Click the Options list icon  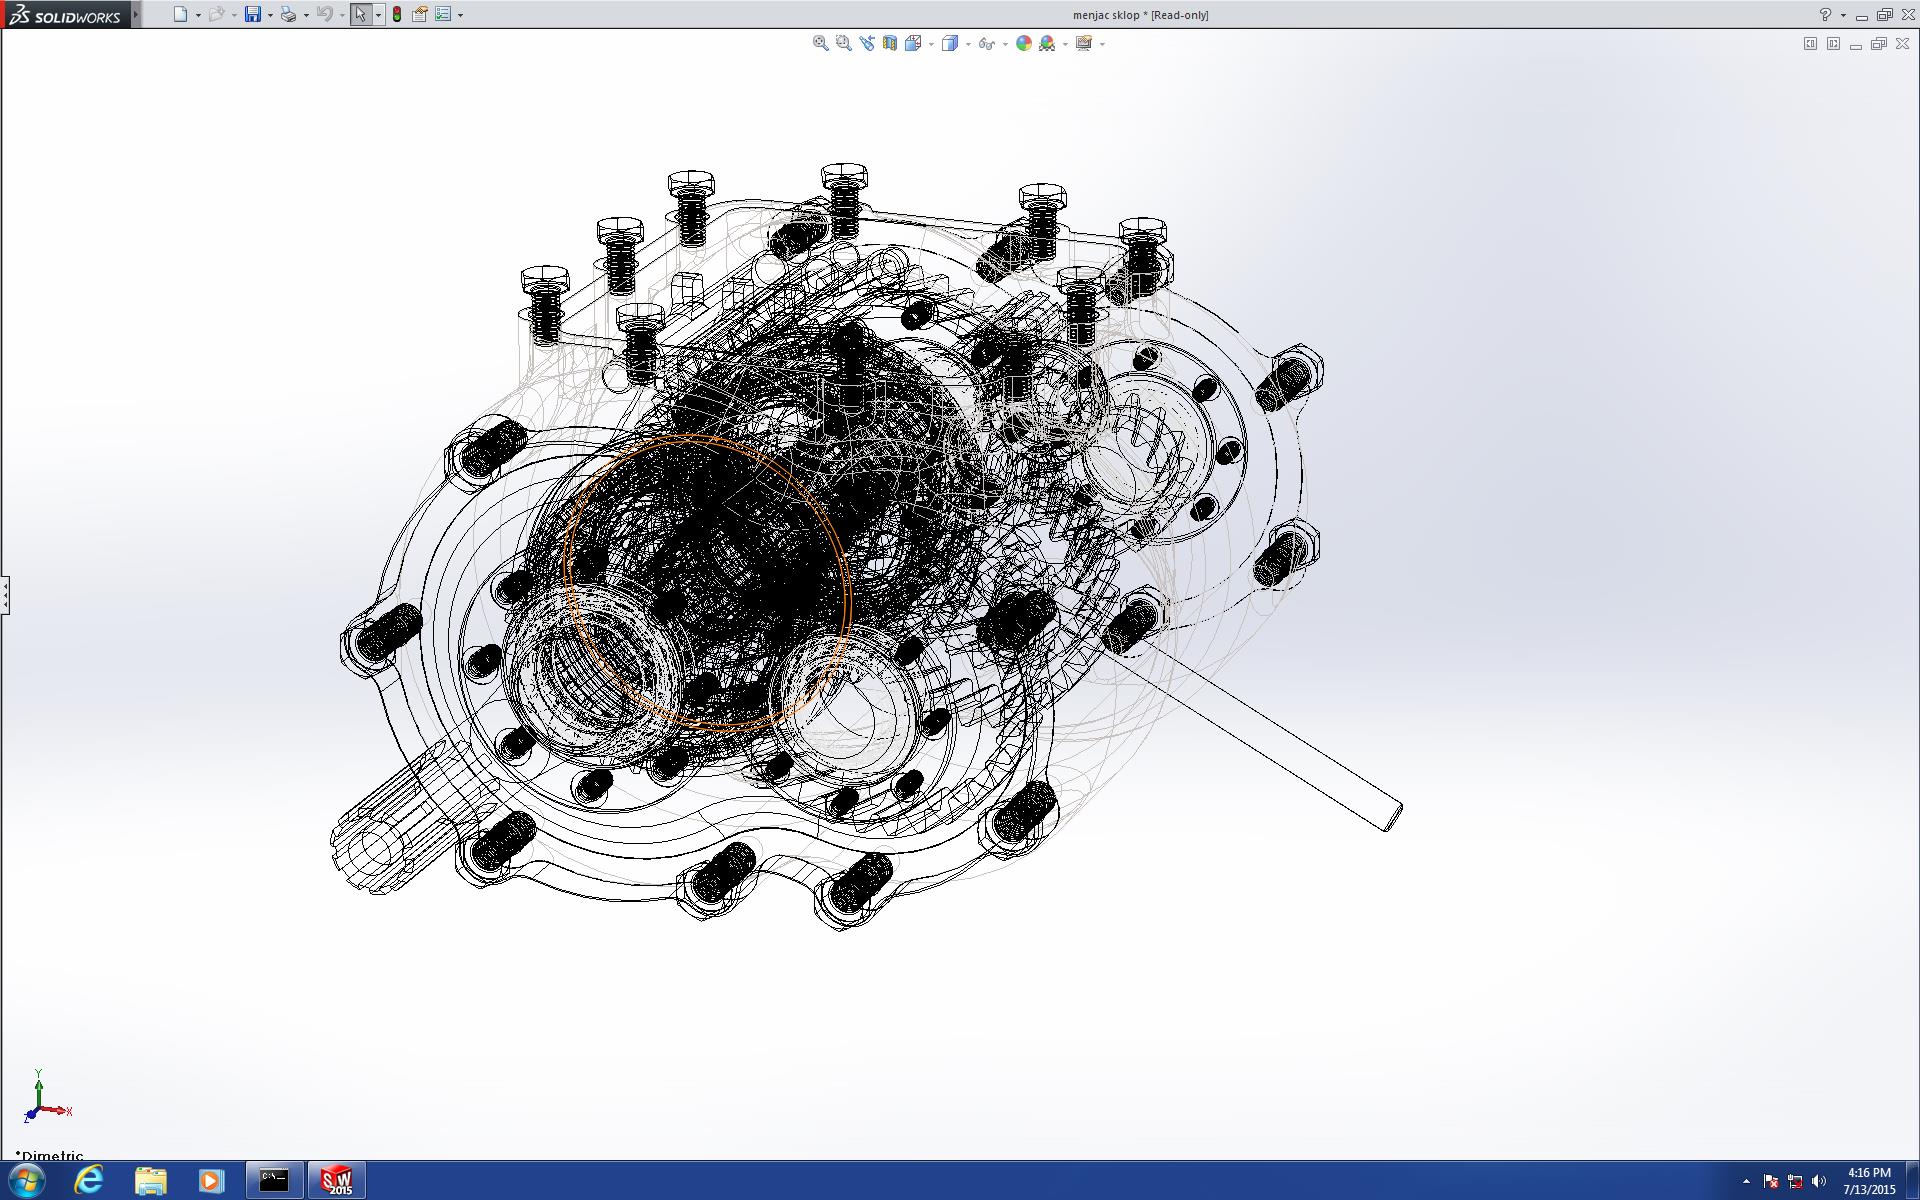point(443,14)
